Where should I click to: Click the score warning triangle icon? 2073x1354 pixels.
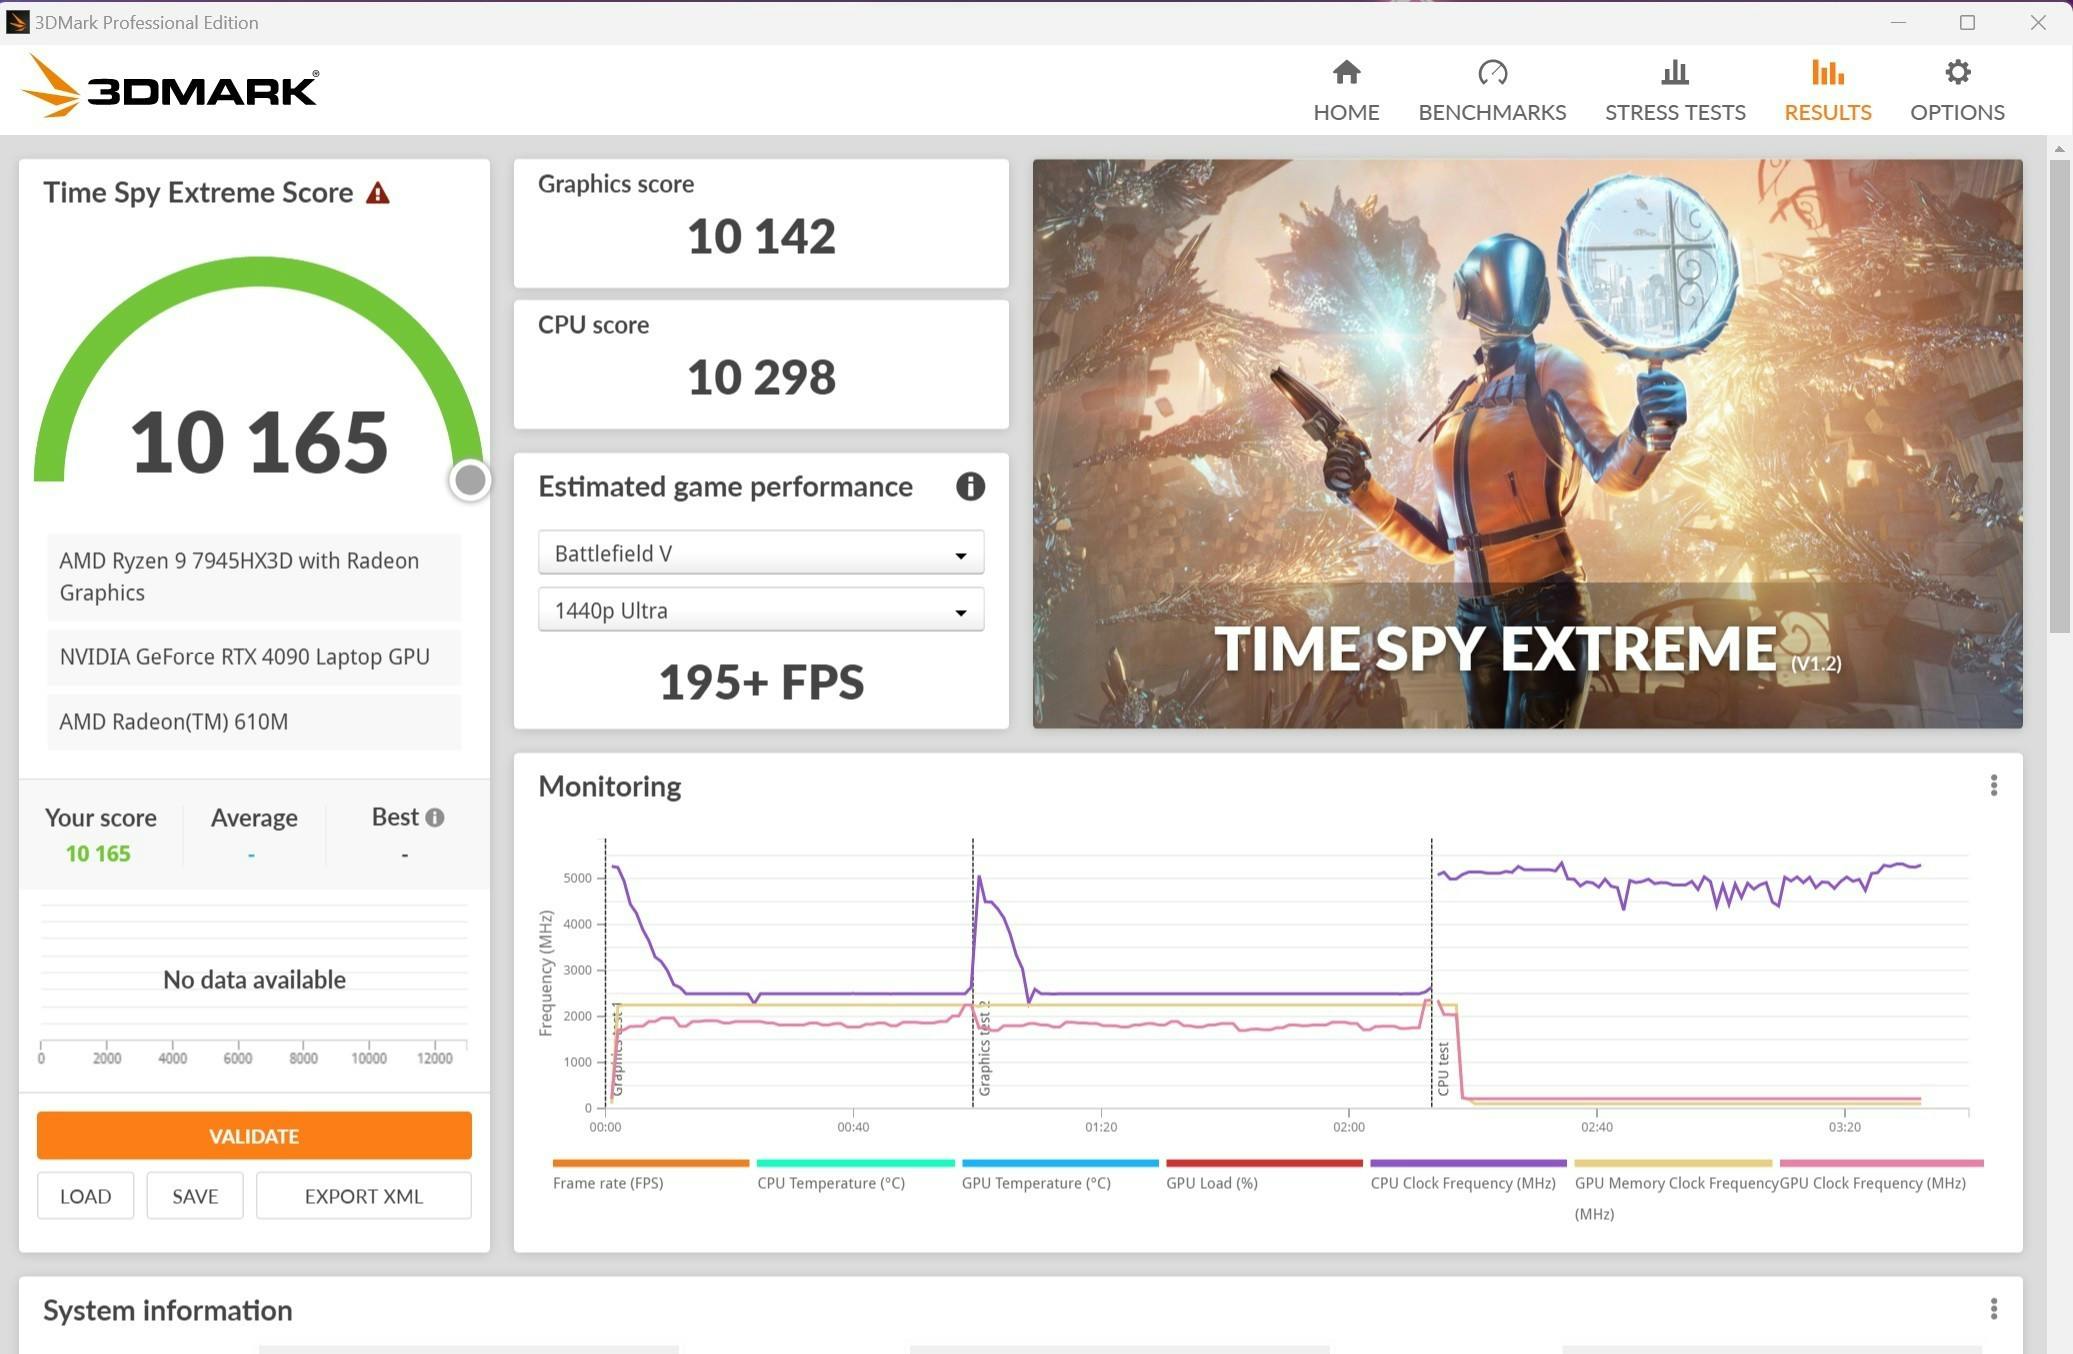click(x=377, y=192)
